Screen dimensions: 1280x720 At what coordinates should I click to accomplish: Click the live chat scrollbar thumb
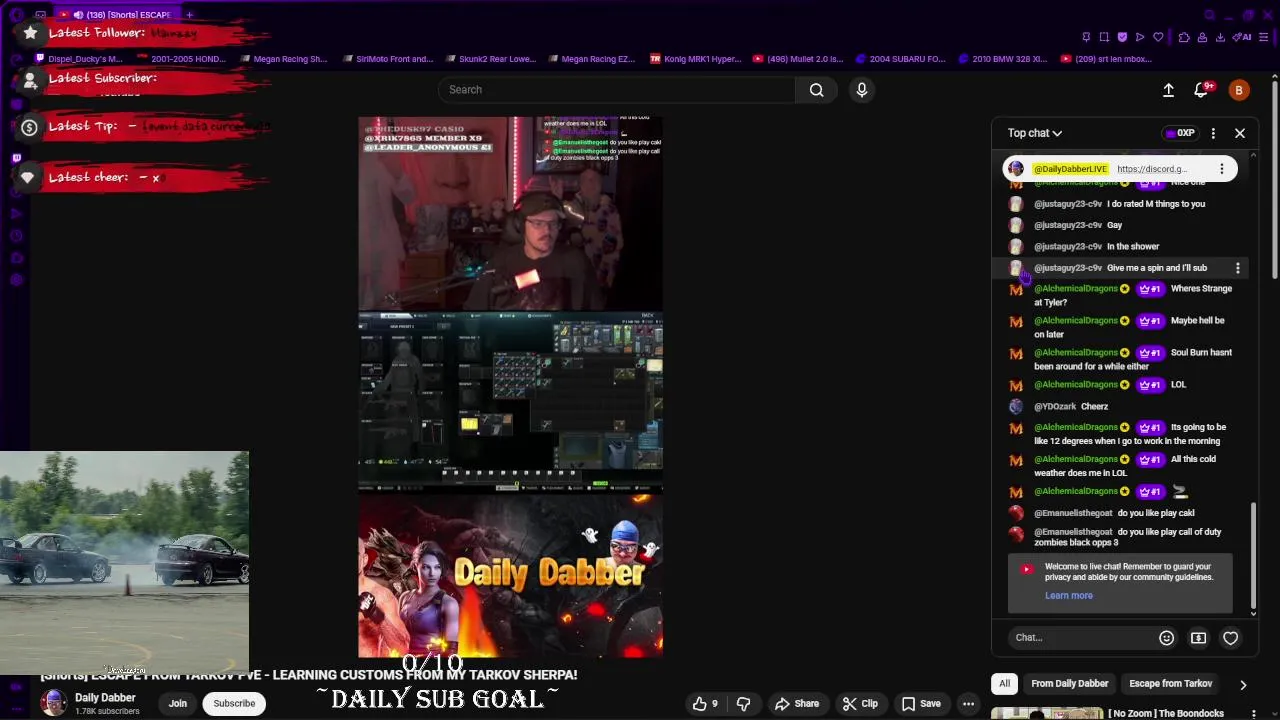point(1253,555)
